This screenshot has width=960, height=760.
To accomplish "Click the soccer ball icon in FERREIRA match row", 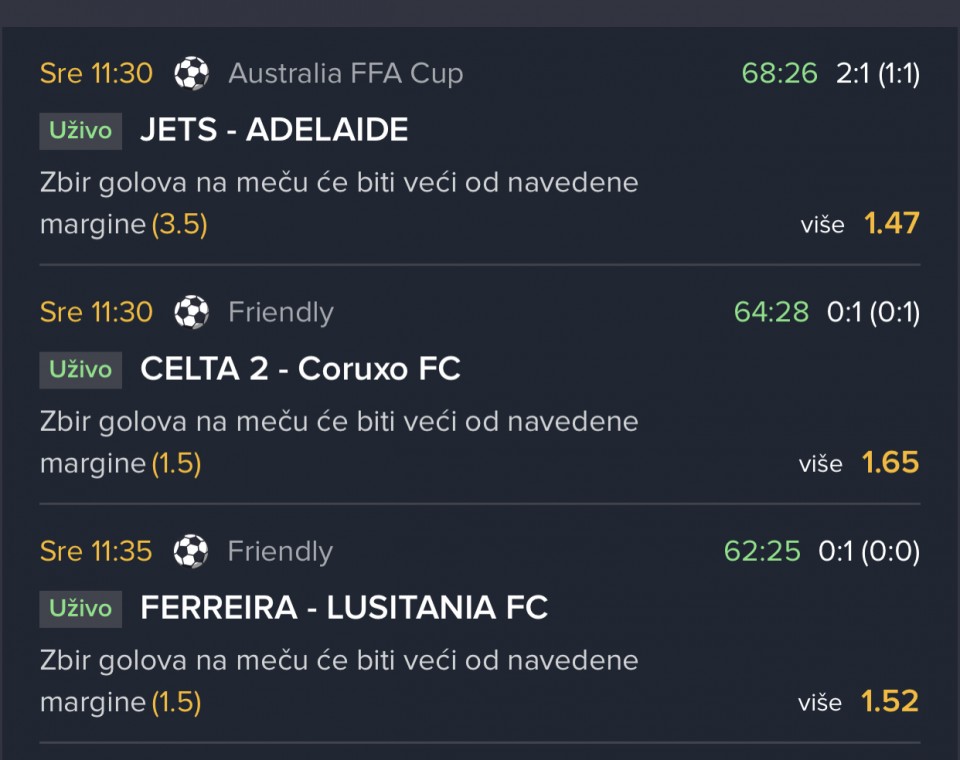I will (x=191, y=551).
